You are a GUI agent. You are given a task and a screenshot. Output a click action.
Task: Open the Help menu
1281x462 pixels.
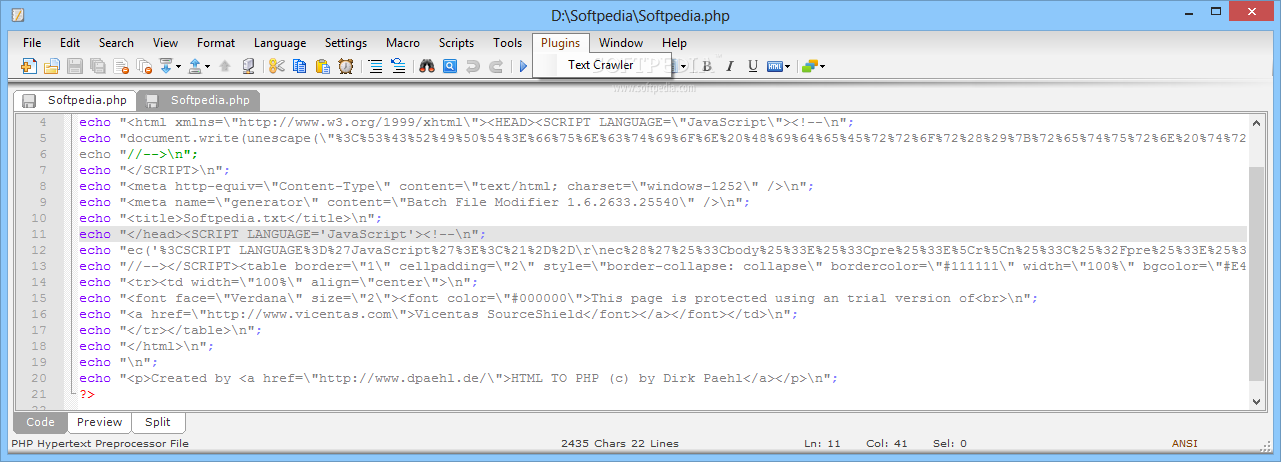[675, 43]
